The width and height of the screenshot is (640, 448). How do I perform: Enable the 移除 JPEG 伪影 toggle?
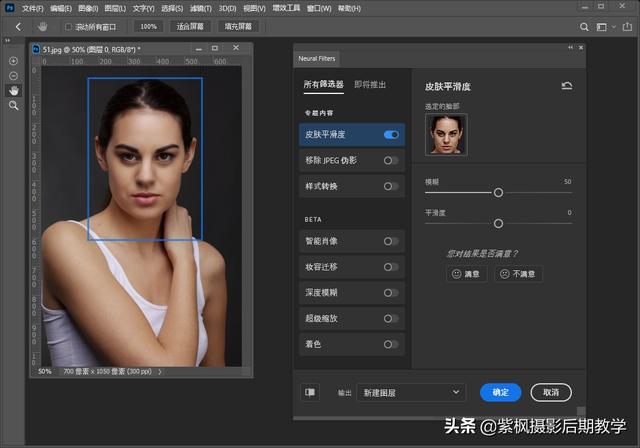[391, 160]
